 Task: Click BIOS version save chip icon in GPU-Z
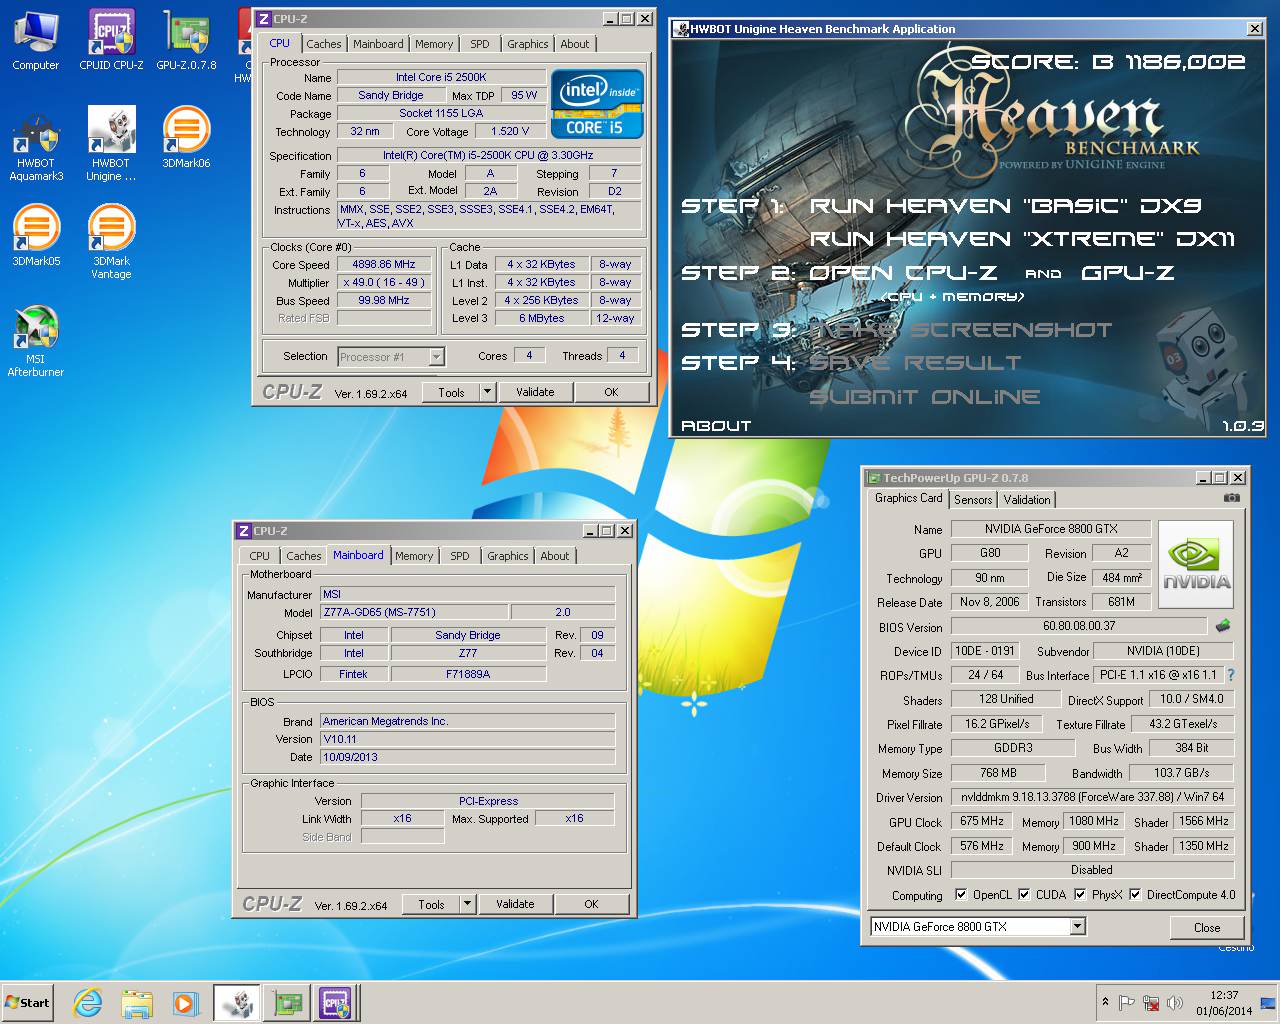pos(1222,626)
